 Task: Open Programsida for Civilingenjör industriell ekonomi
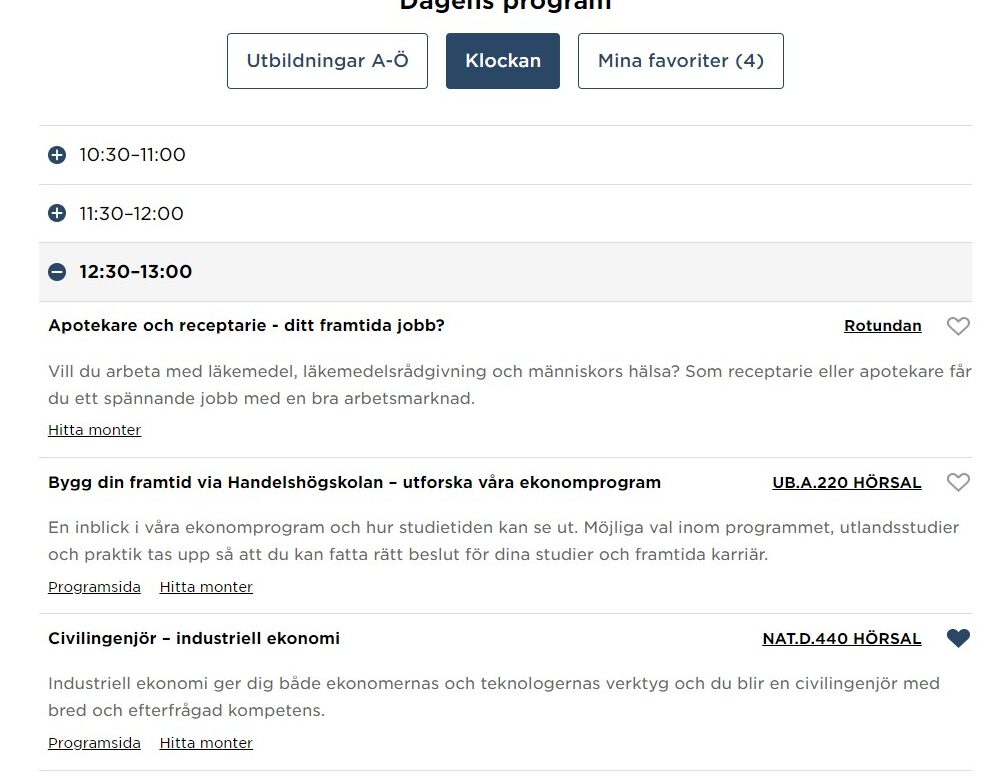94,743
